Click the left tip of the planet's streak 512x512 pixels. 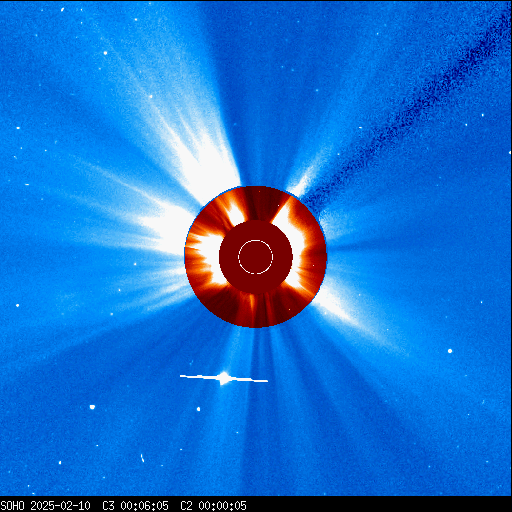181,376
